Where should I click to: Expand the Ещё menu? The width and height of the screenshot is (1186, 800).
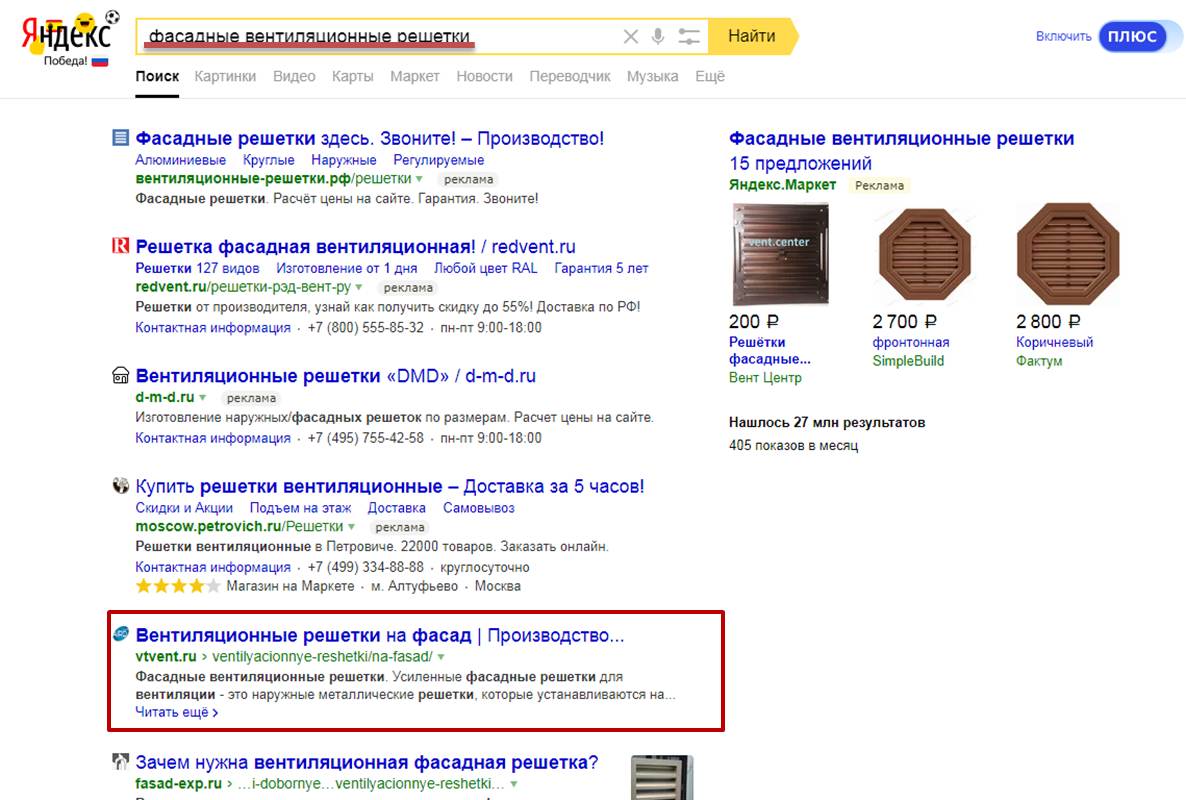point(709,76)
